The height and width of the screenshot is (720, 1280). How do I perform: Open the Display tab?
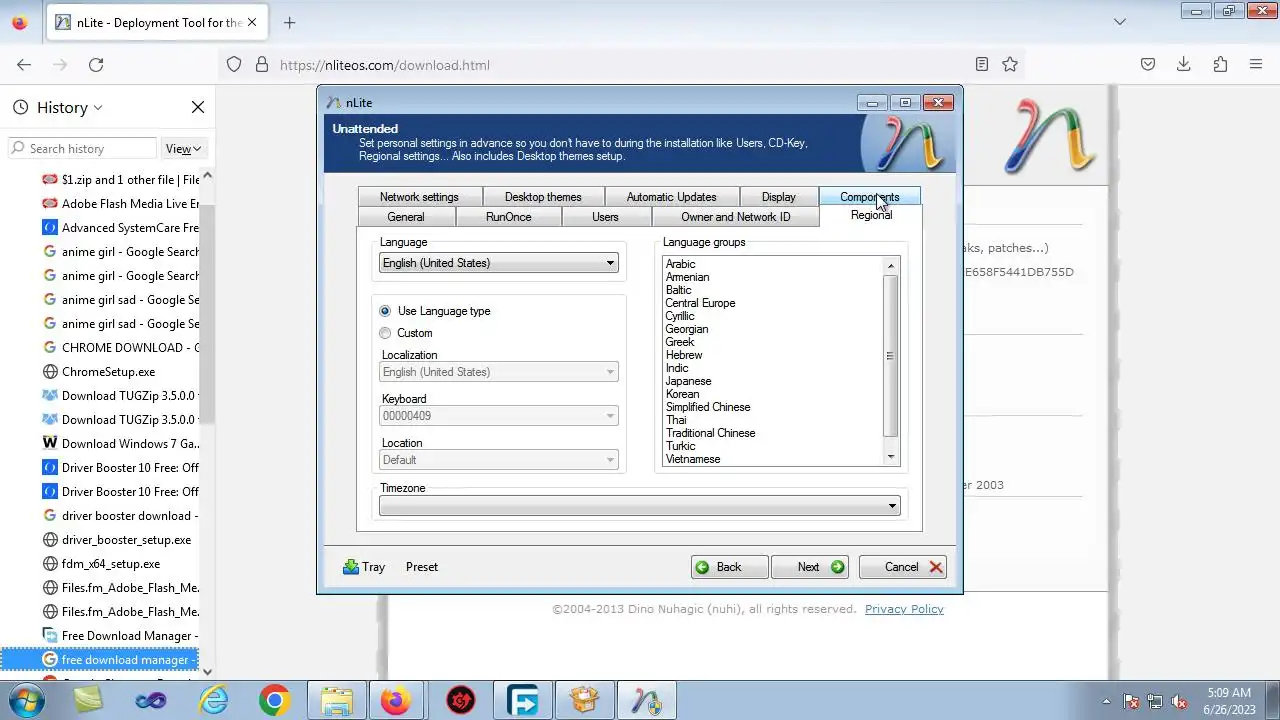click(x=779, y=197)
